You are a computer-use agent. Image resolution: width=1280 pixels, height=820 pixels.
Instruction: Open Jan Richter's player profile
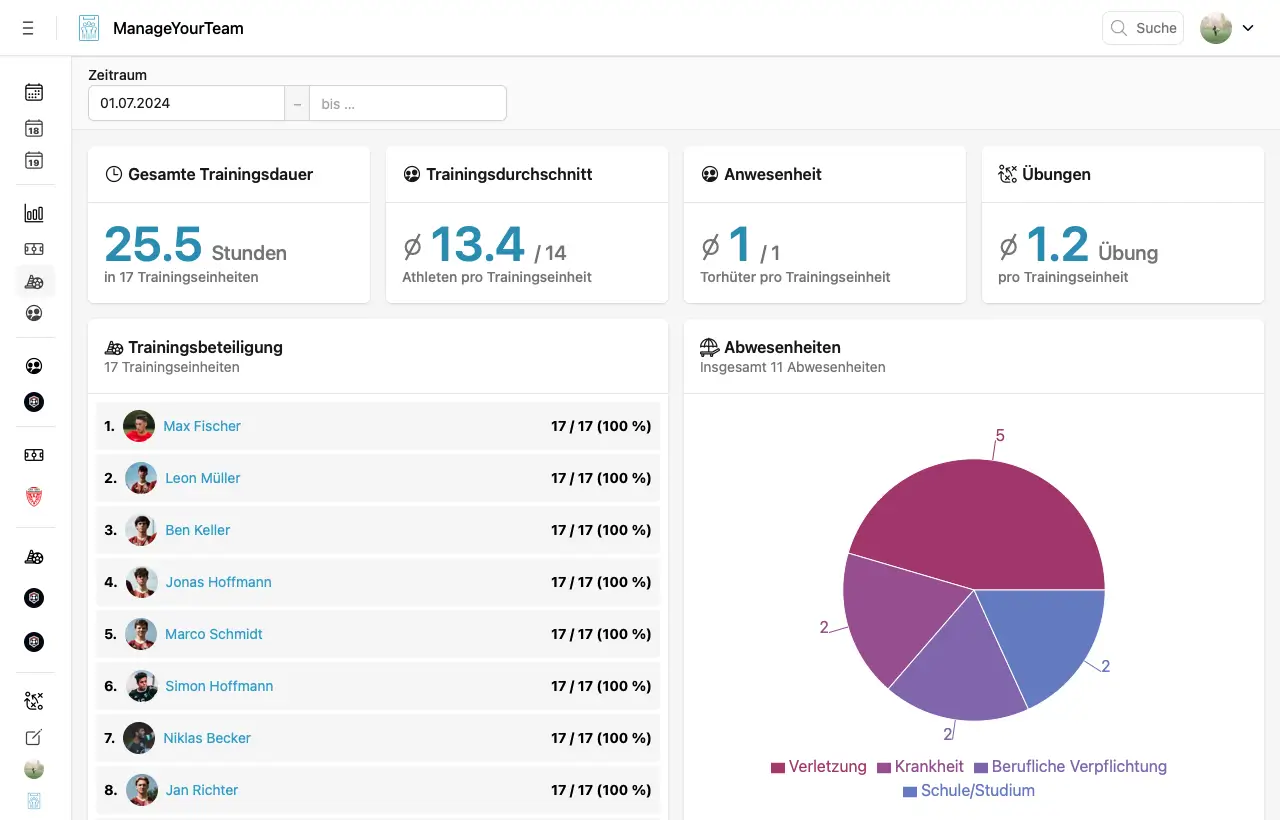[201, 790]
